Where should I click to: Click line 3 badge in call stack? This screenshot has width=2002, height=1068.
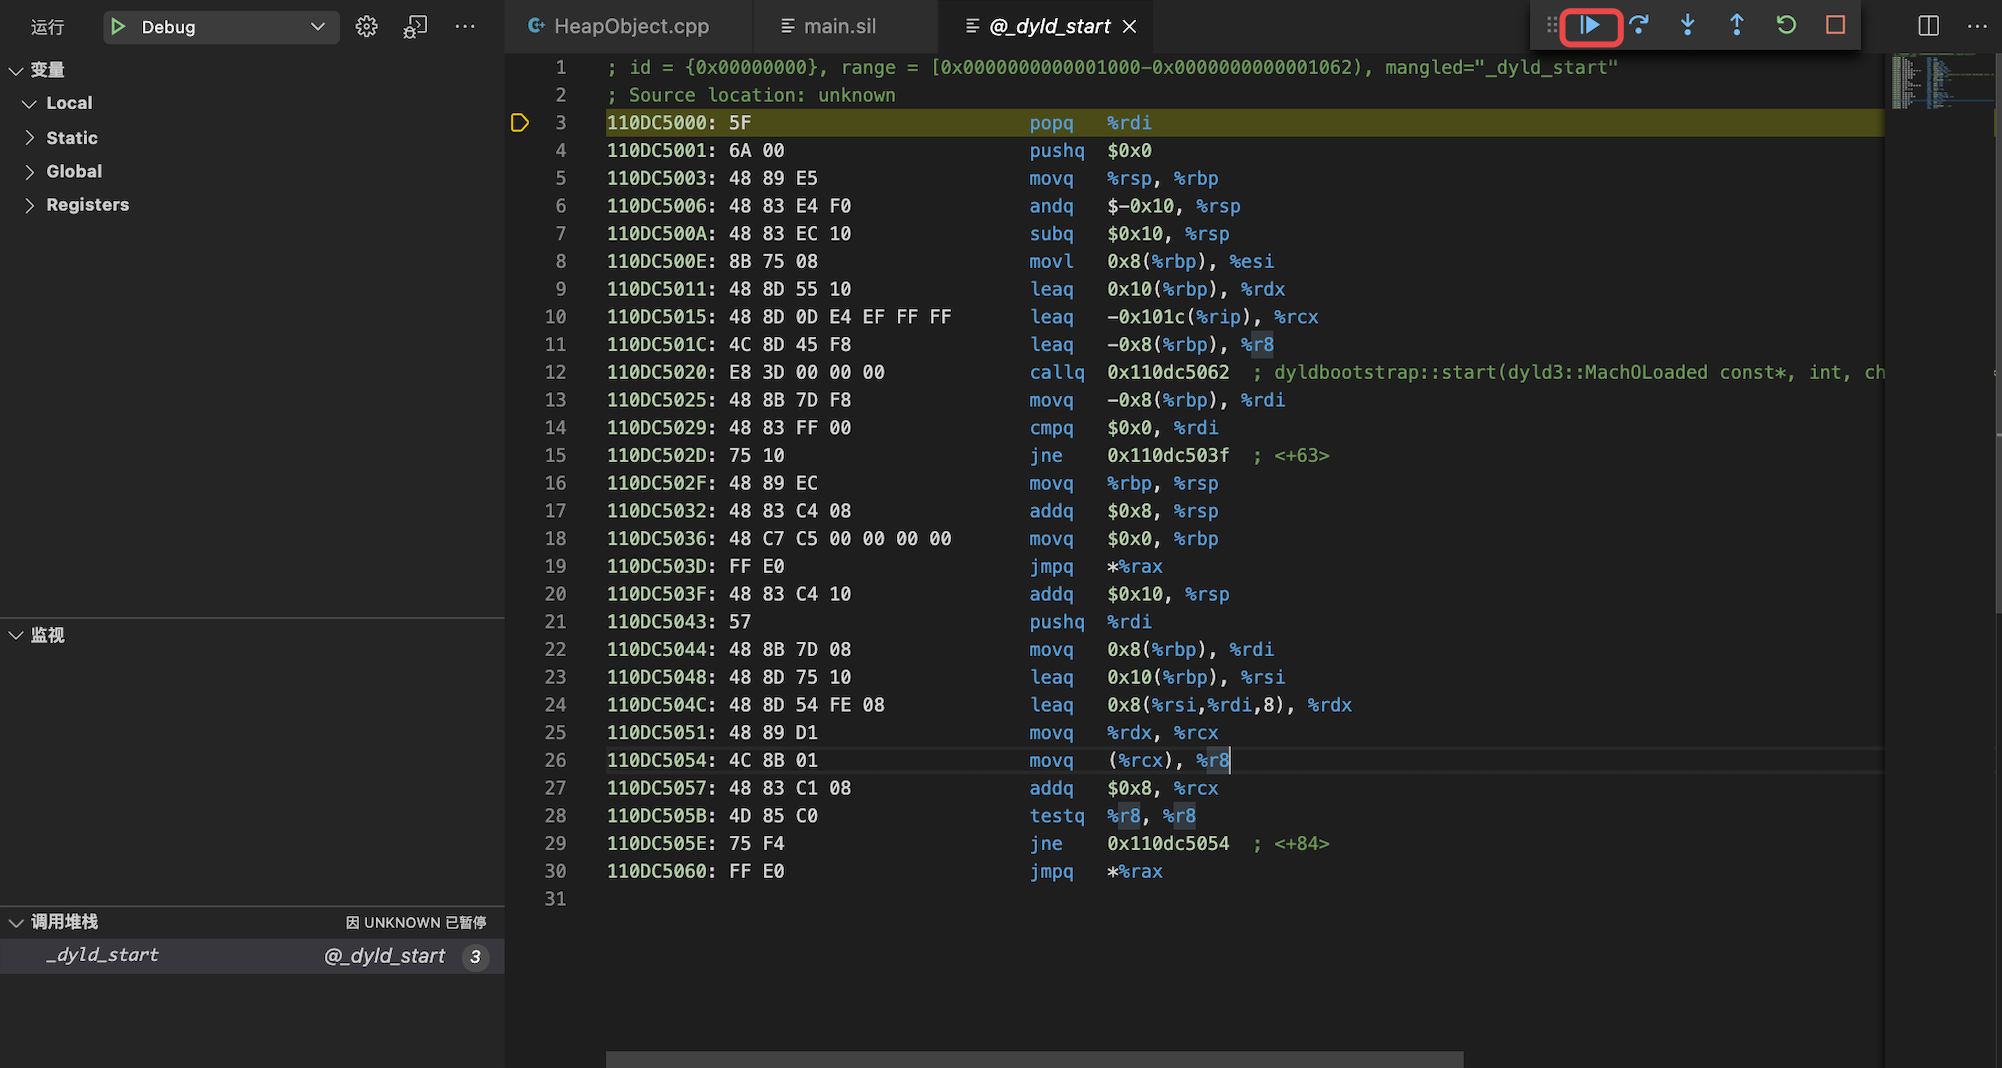(475, 957)
